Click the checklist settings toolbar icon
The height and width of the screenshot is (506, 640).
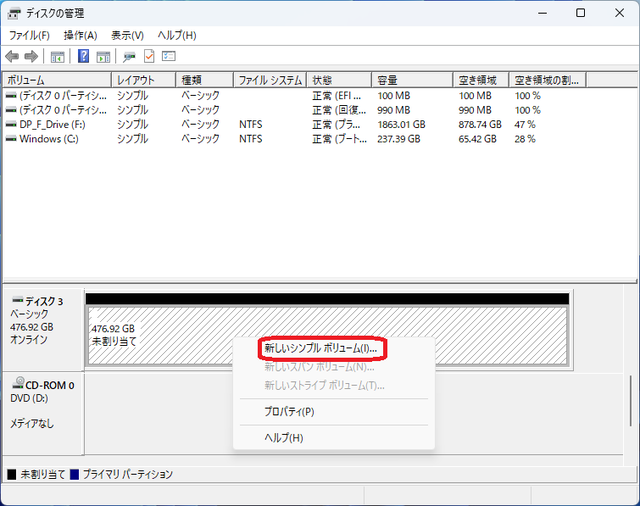coord(169,56)
